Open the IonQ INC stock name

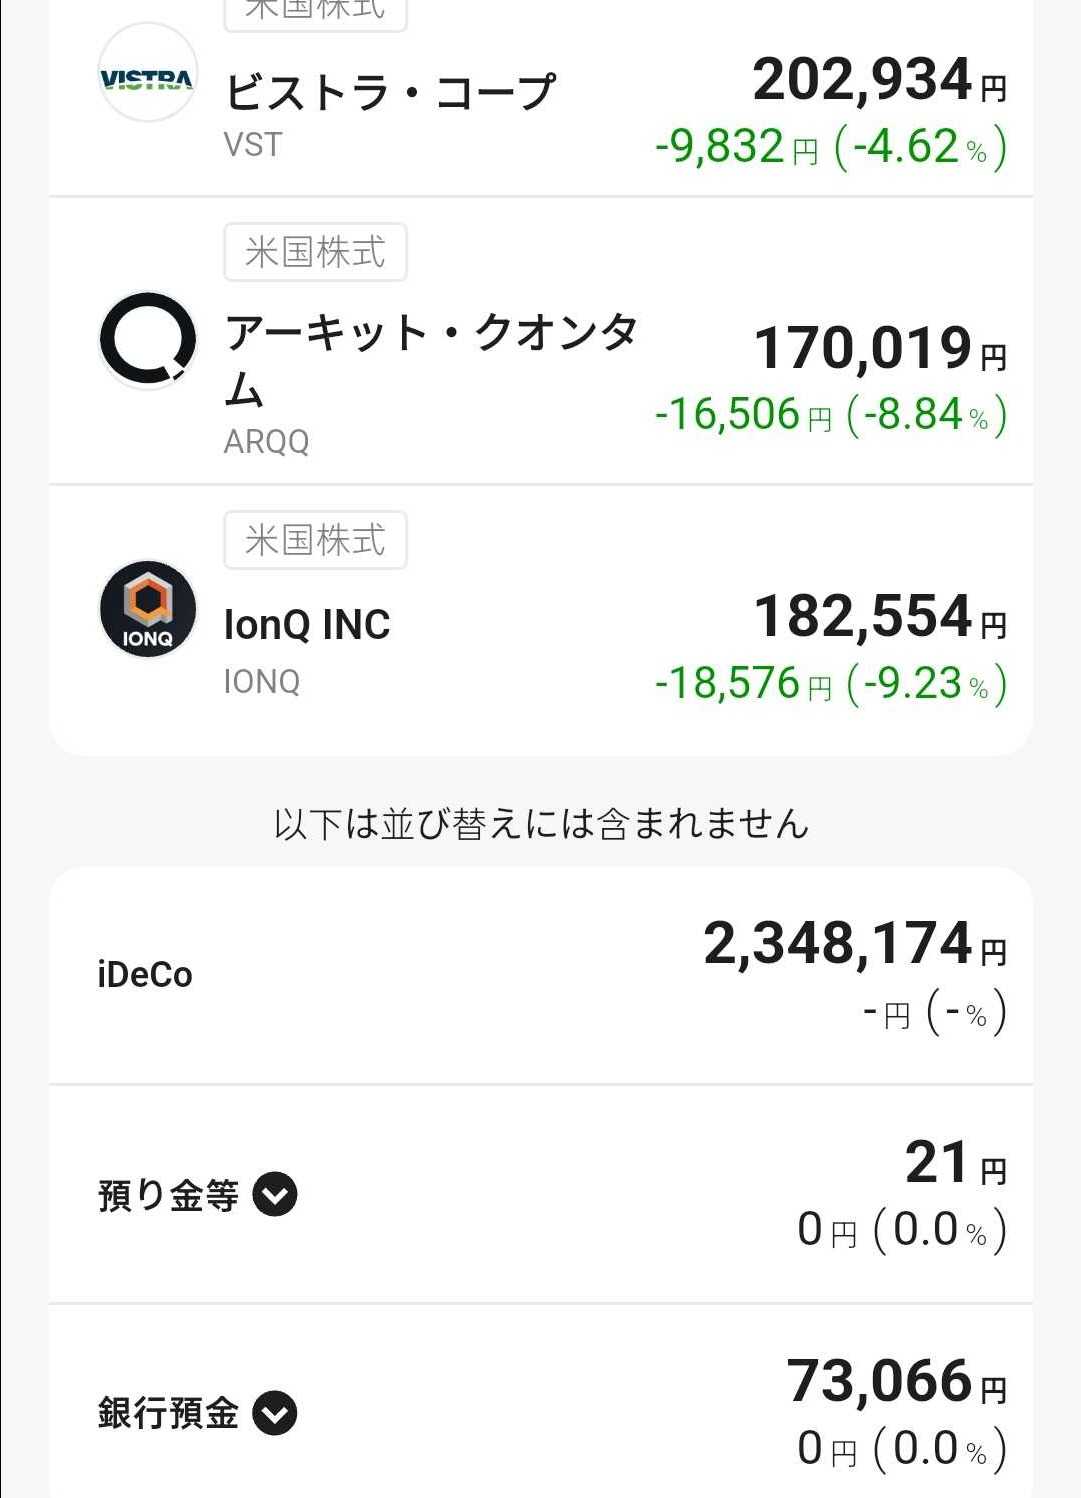click(x=307, y=625)
